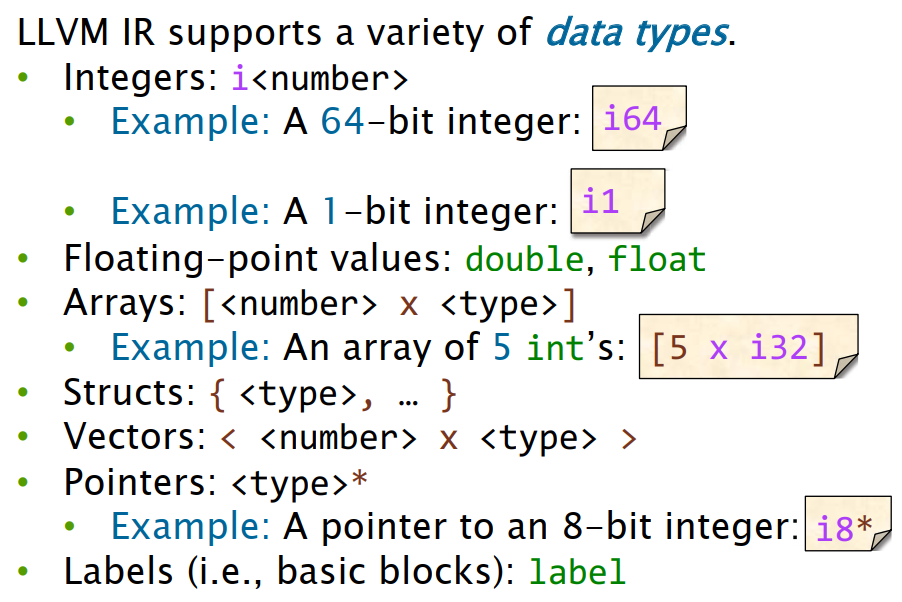Click the i8* sticky note box
Viewport: 902px width, 602px height.
pyautogui.click(x=847, y=527)
